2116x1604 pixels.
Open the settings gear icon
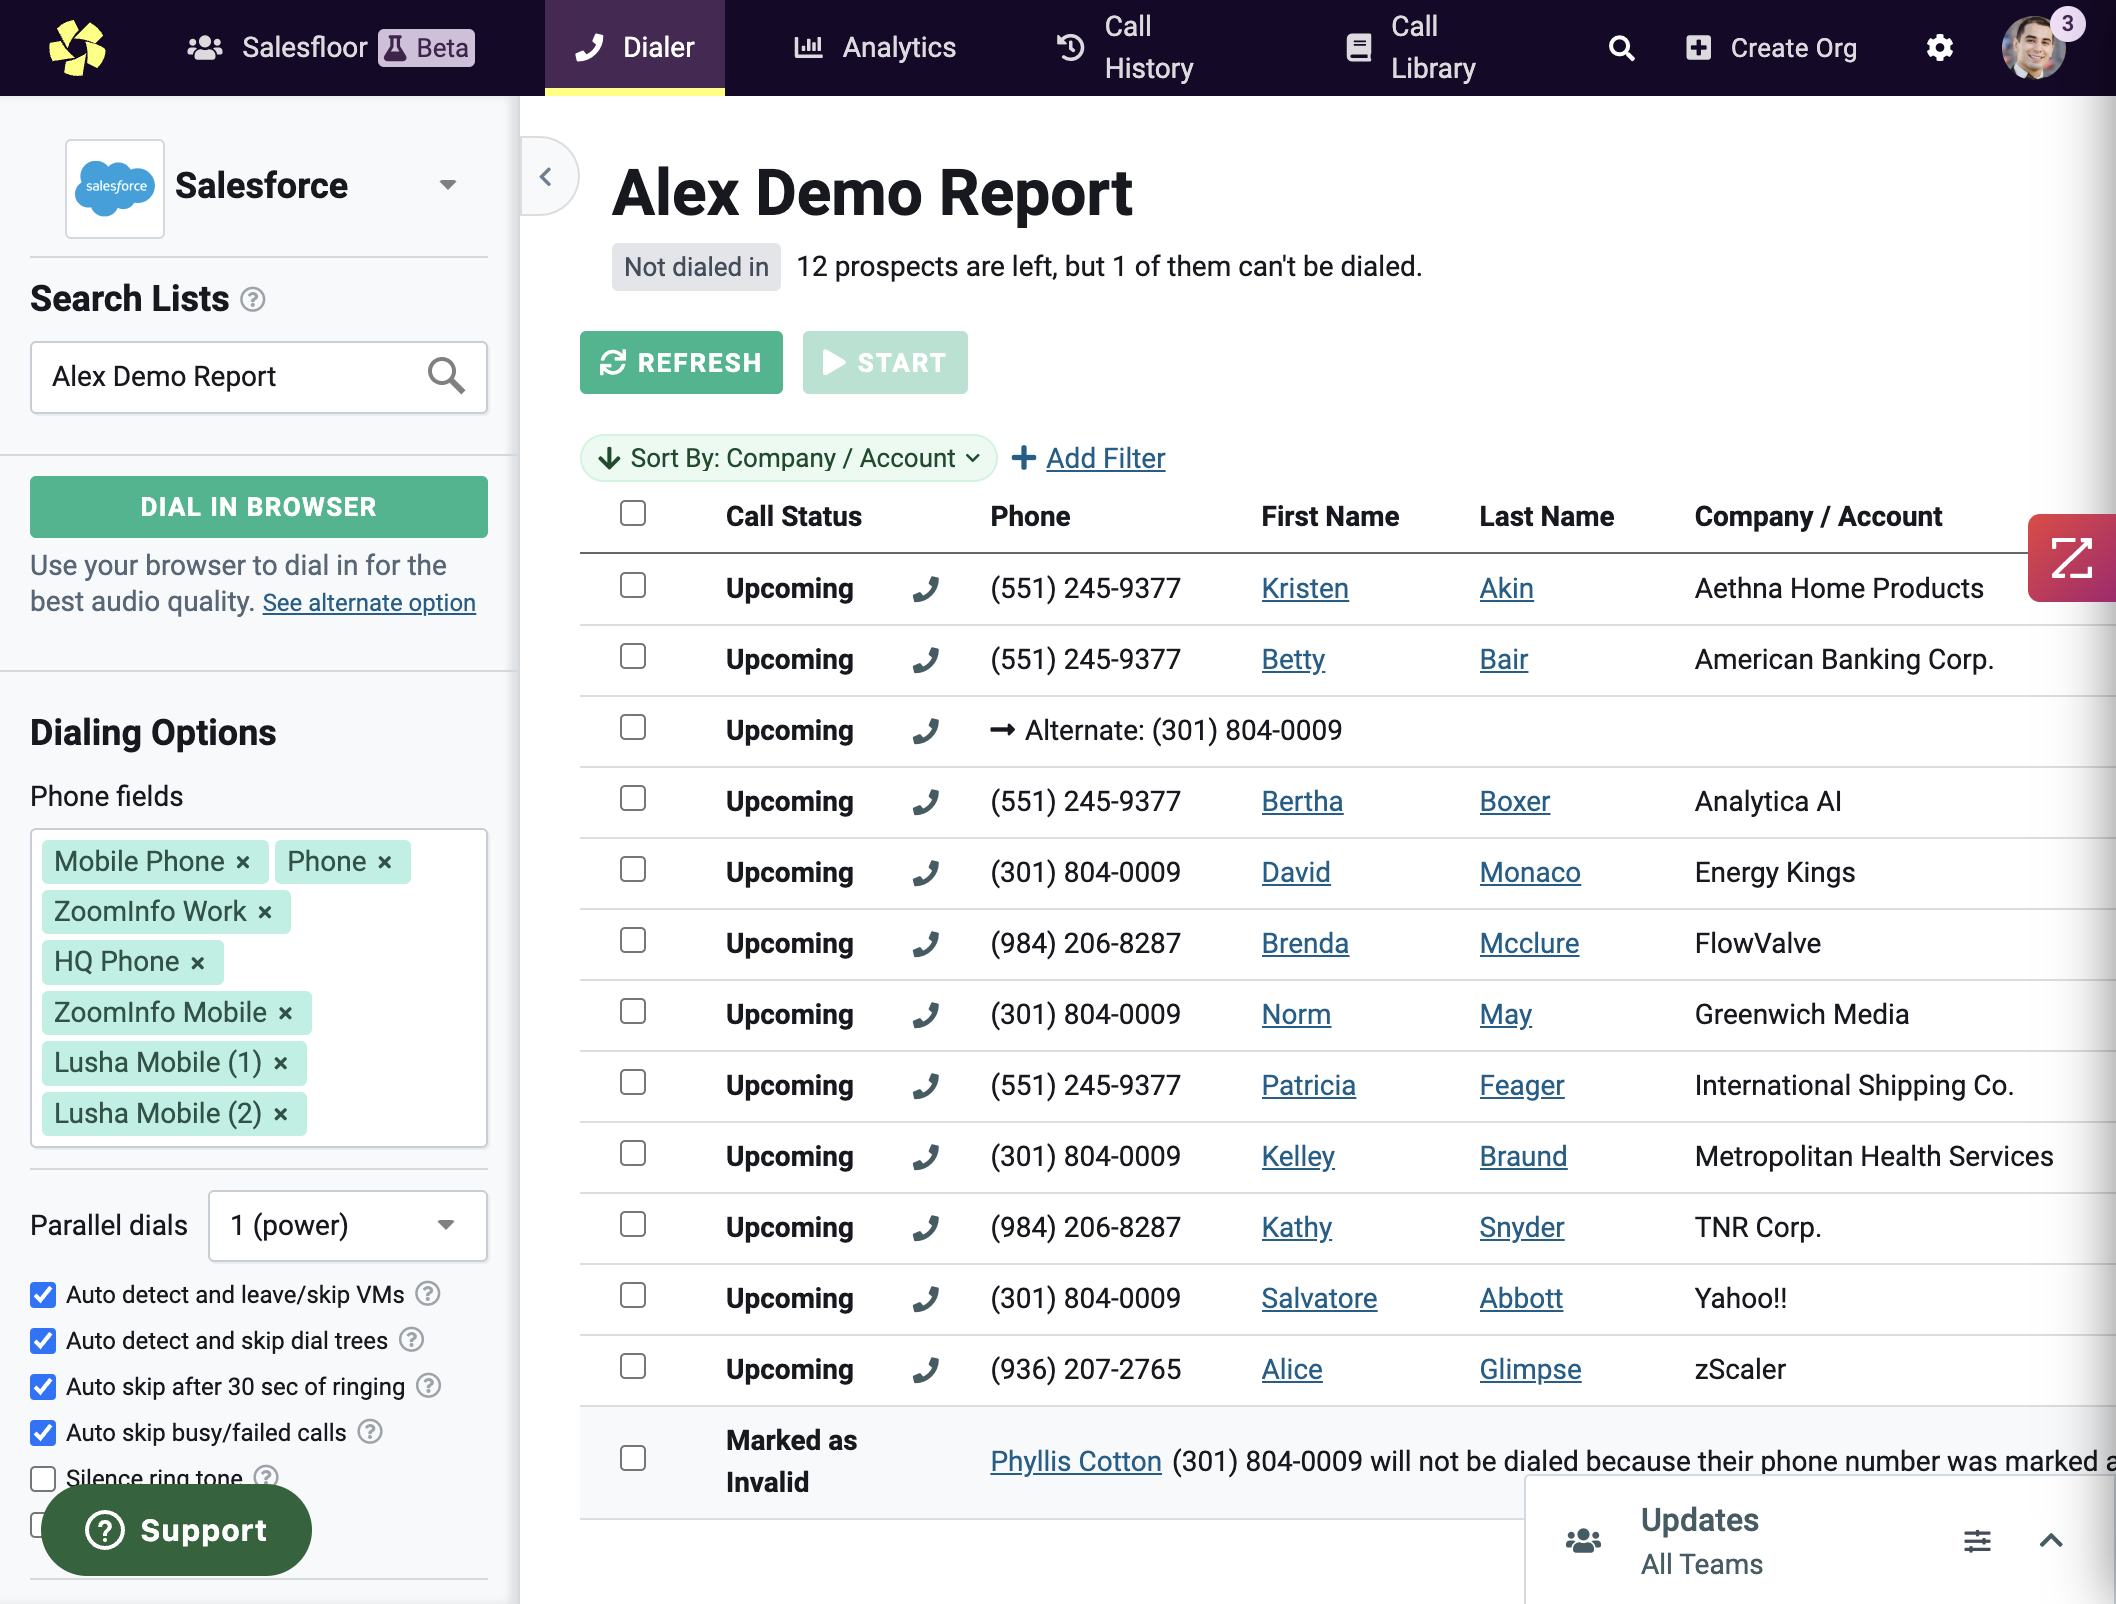click(1939, 48)
